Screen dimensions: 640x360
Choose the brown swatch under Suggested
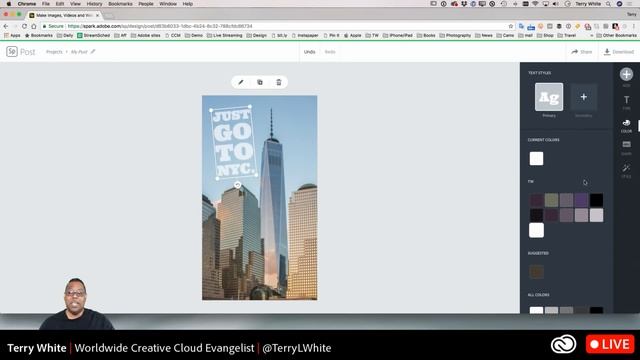(536, 272)
